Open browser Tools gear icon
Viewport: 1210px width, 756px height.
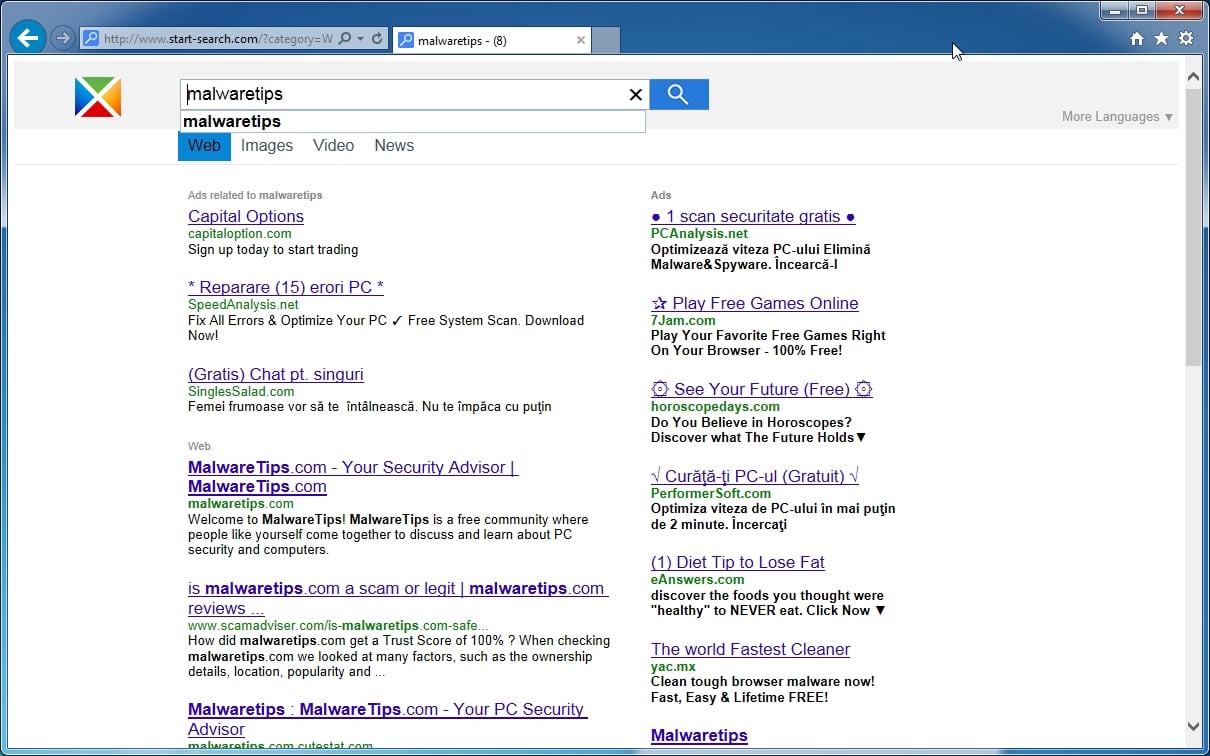(1186, 39)
